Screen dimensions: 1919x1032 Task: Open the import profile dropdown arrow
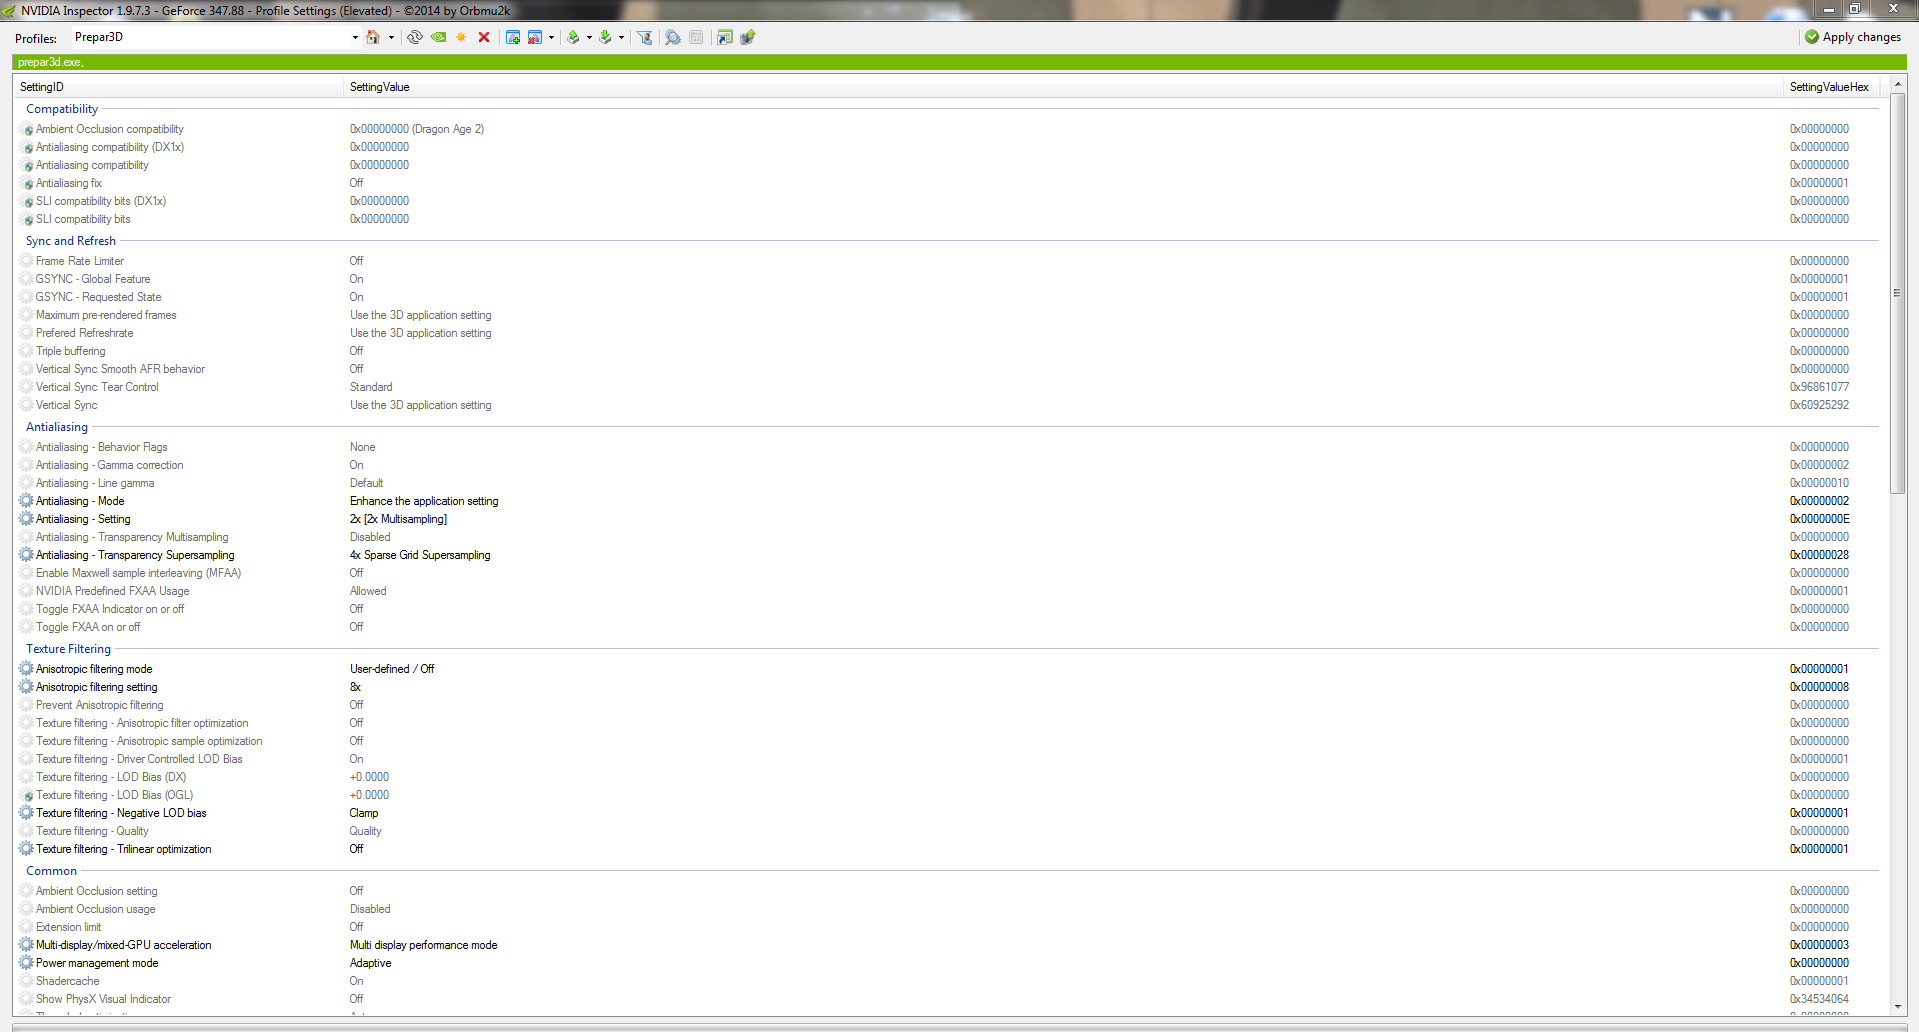[x=621, y=38]
